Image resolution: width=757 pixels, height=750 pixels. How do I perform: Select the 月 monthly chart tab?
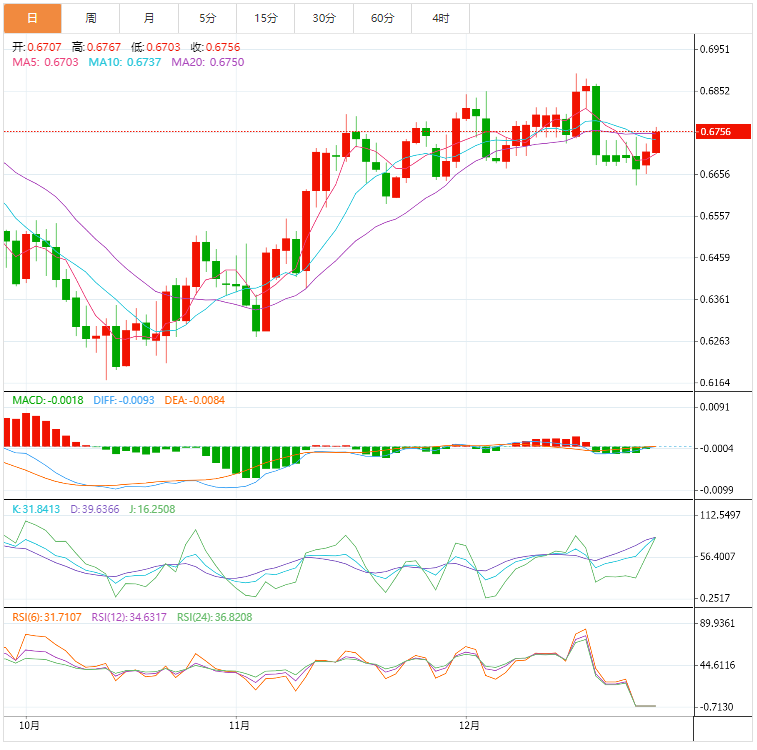tap(149, 18)
